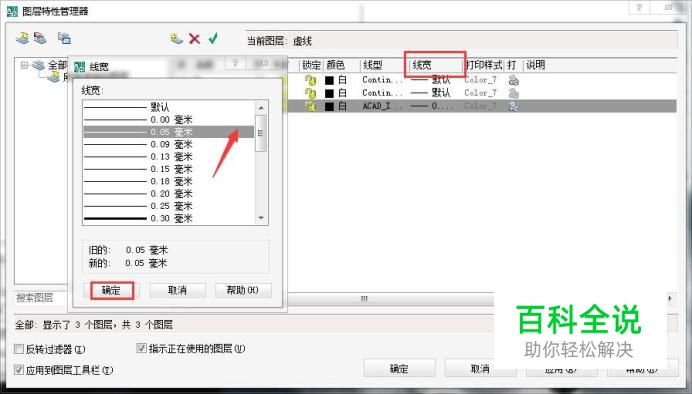This screenshot has height=394, width=692.
Task: Click the 打印样式 column header
Action: coord(484,65)
